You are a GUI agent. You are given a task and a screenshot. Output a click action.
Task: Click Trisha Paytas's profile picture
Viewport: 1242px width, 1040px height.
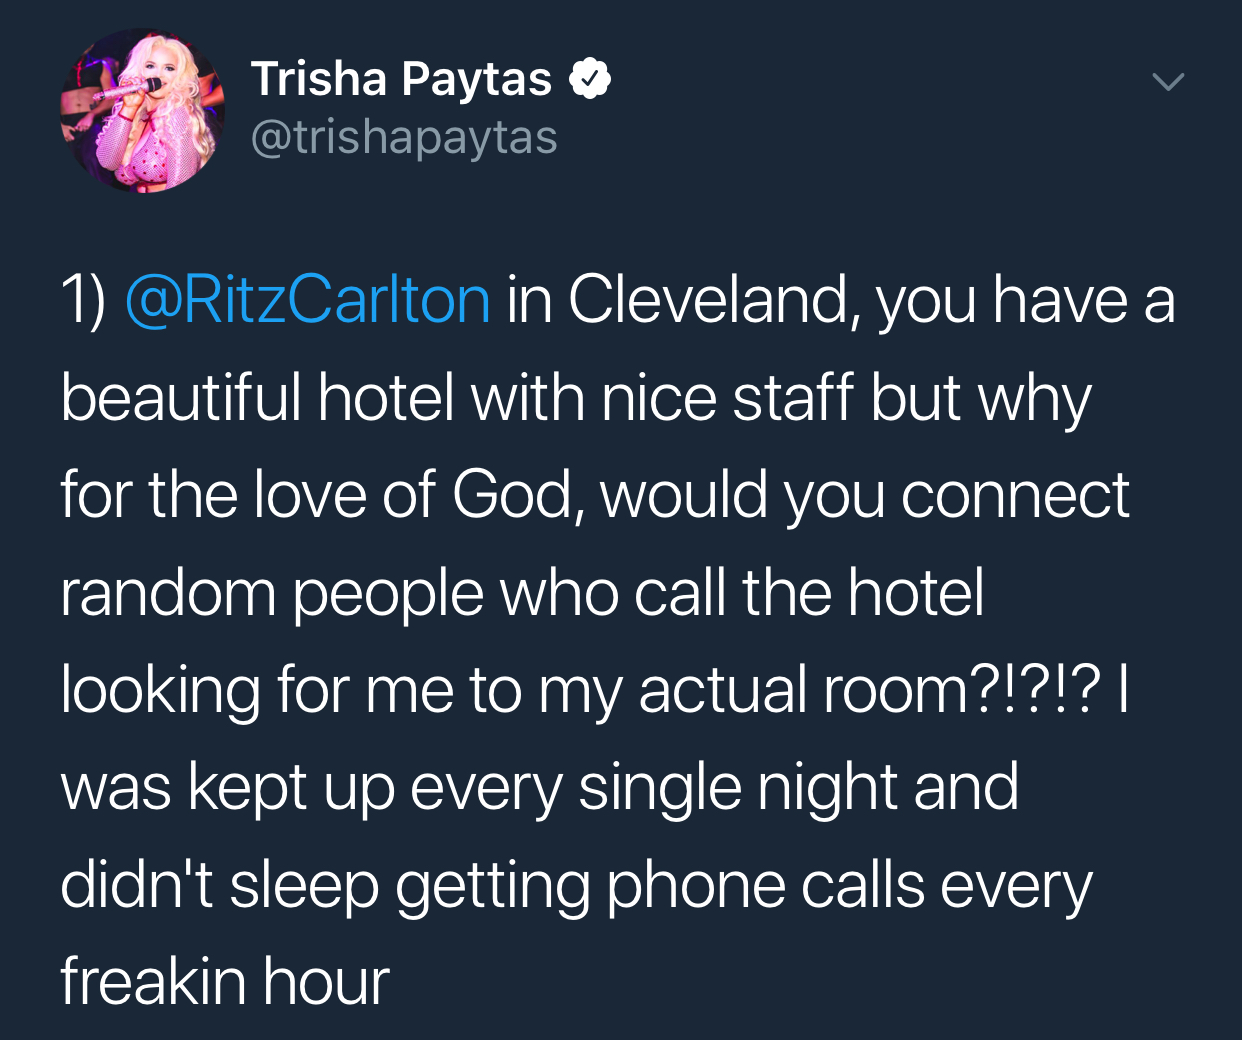142,110
